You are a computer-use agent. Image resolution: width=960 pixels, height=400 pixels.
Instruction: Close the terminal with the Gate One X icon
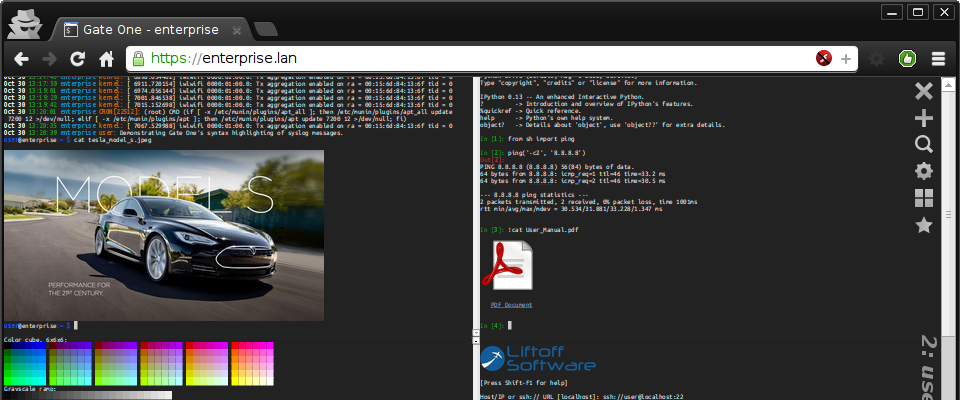(924, 92)
